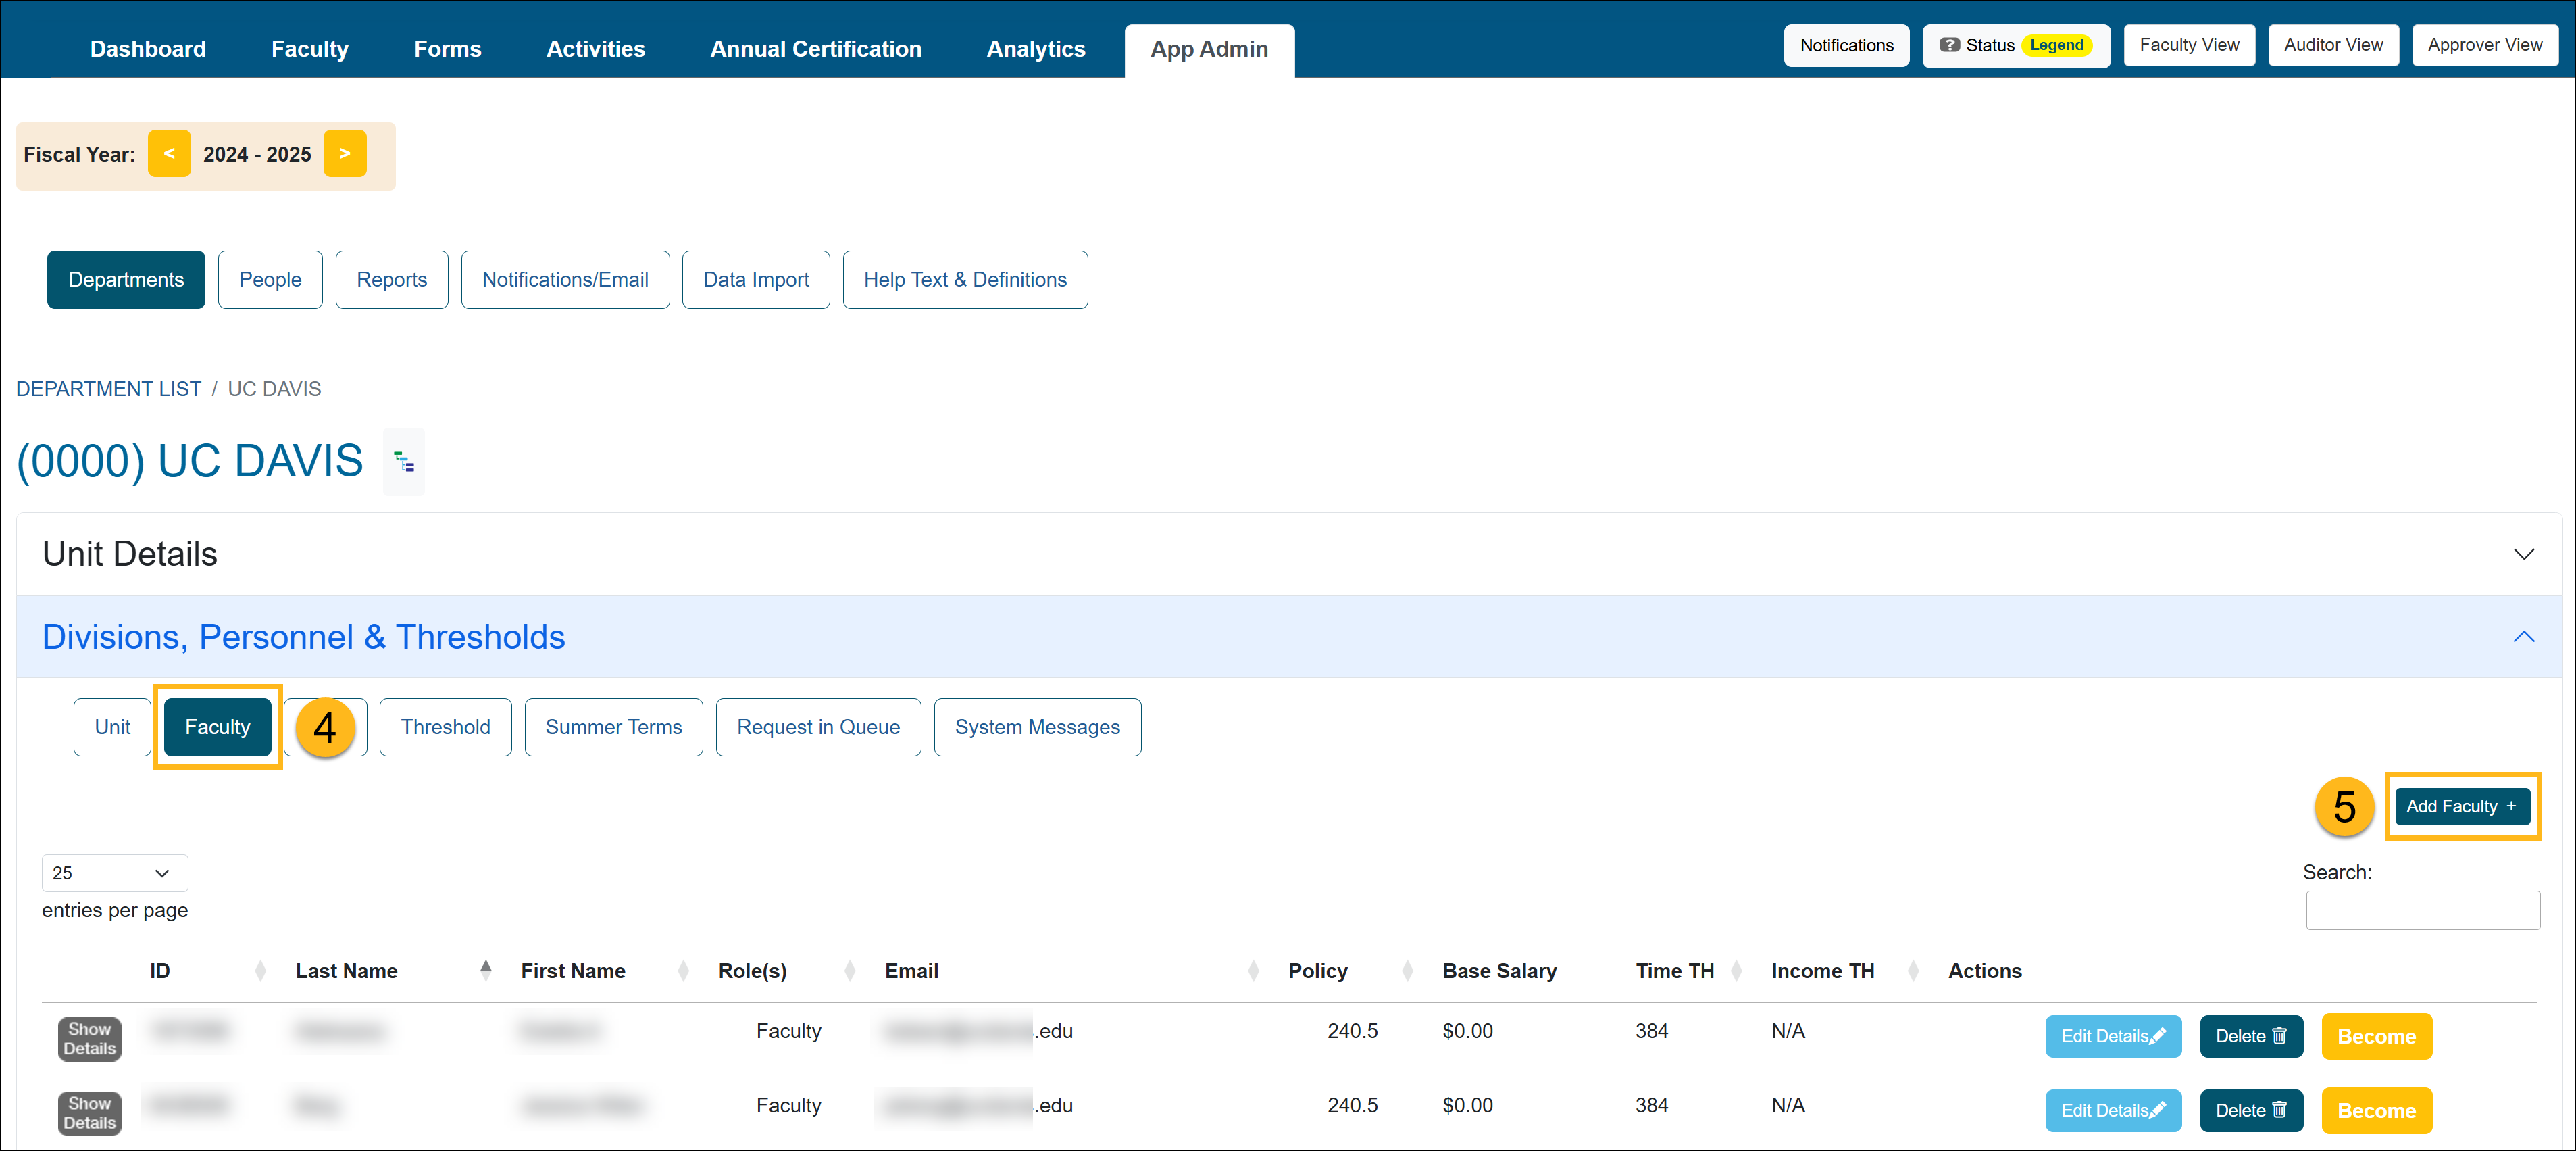Viewport: 2576px width, 1151px height.
Task: Open the Dashboard tab
Action: point(148,49)
